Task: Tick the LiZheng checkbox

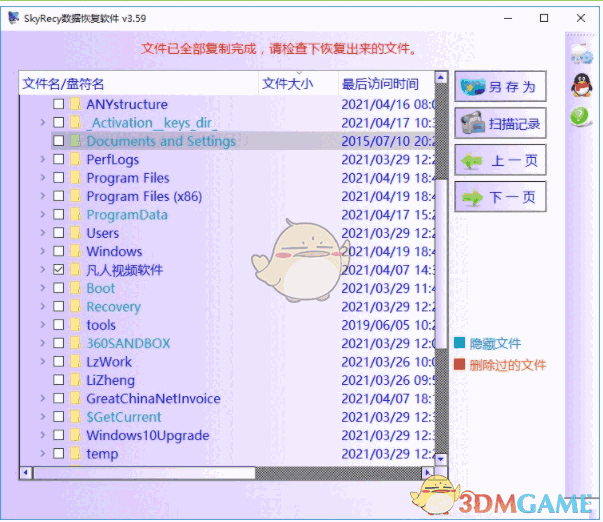Action: tap(58, 380)
